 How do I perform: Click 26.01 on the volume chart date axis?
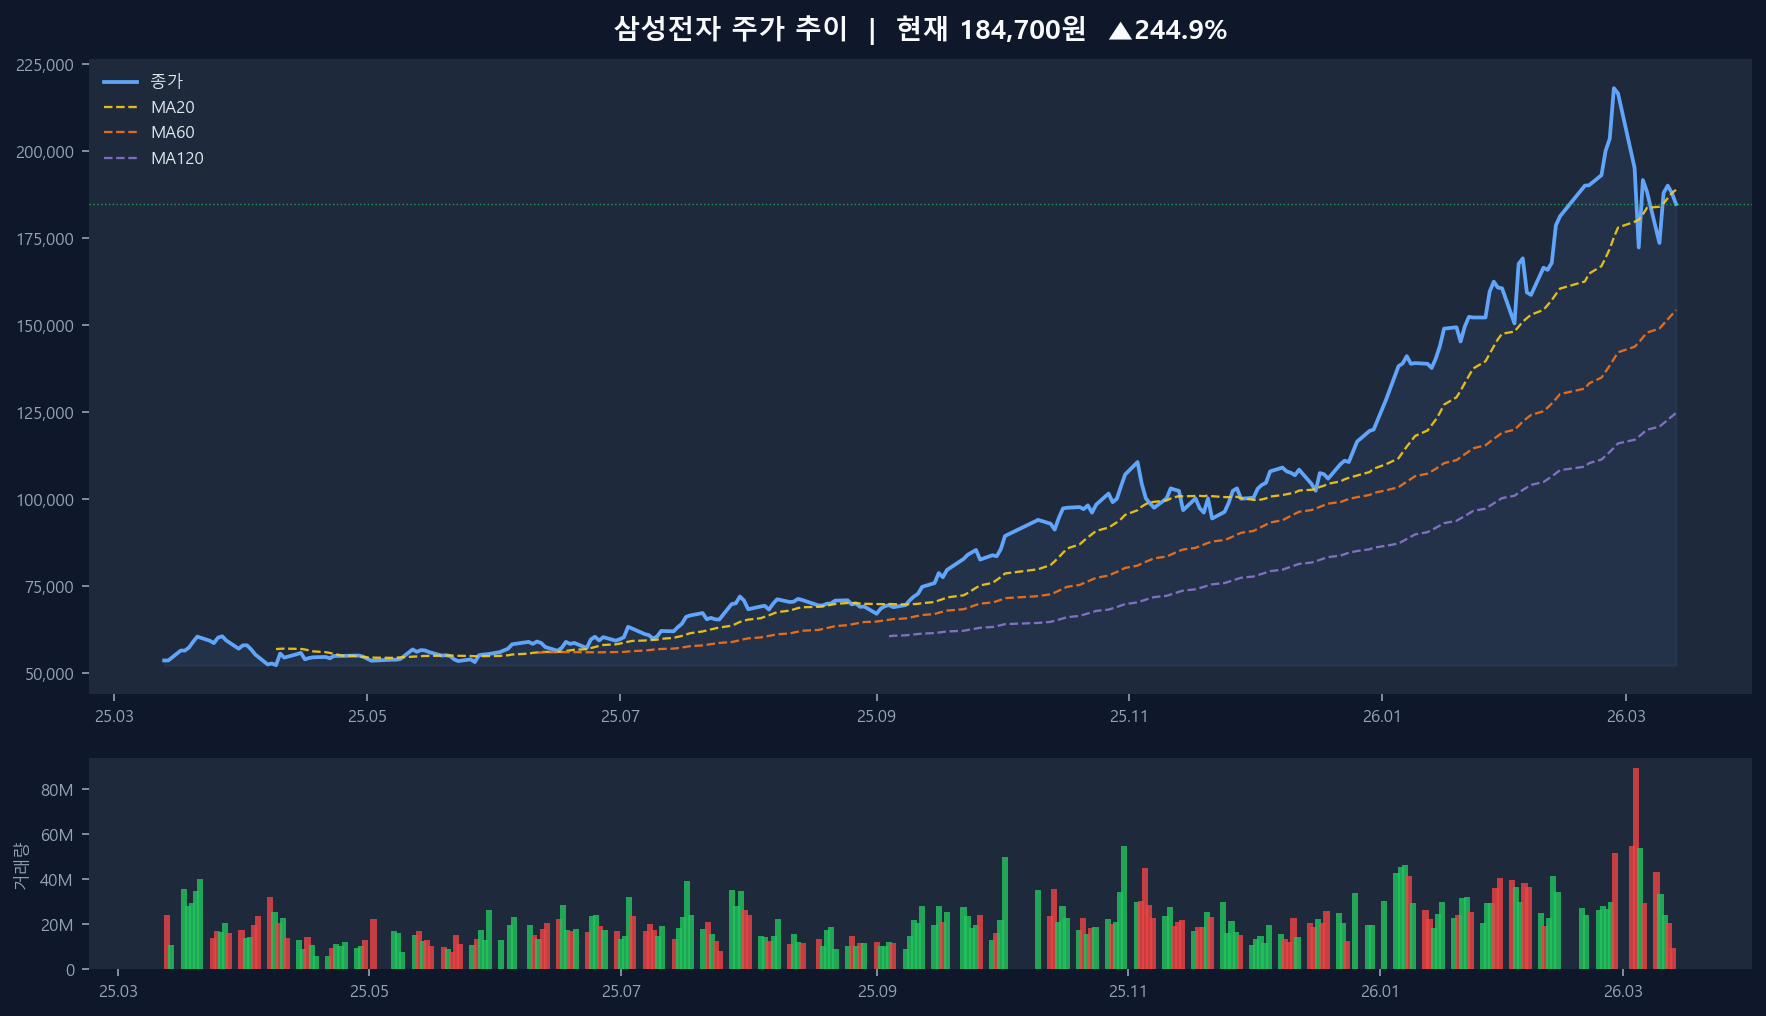[x=1380, y=991]
